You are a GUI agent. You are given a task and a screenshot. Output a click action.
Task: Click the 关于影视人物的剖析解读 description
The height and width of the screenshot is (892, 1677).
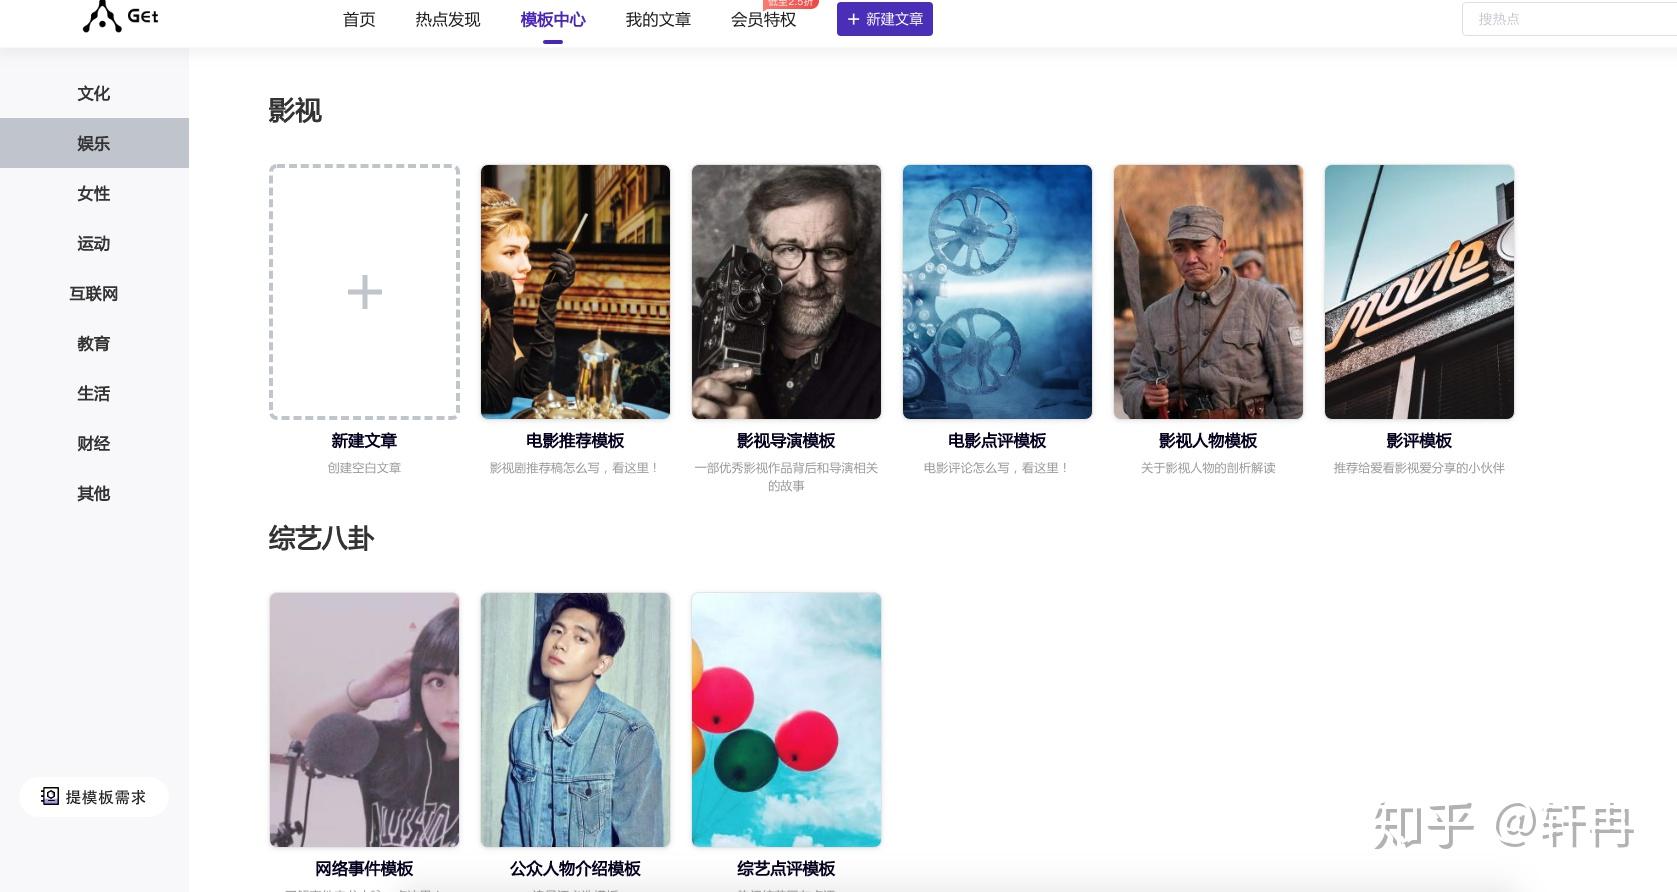coord(1208,468)
